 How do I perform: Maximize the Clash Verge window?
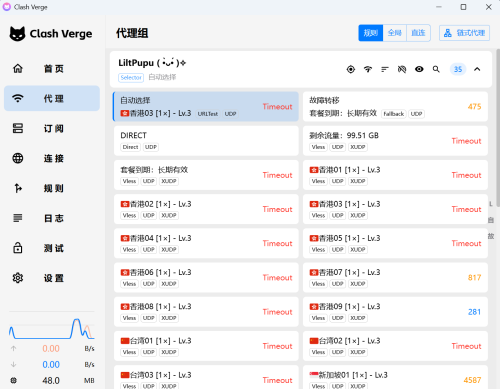click(463, 7)
